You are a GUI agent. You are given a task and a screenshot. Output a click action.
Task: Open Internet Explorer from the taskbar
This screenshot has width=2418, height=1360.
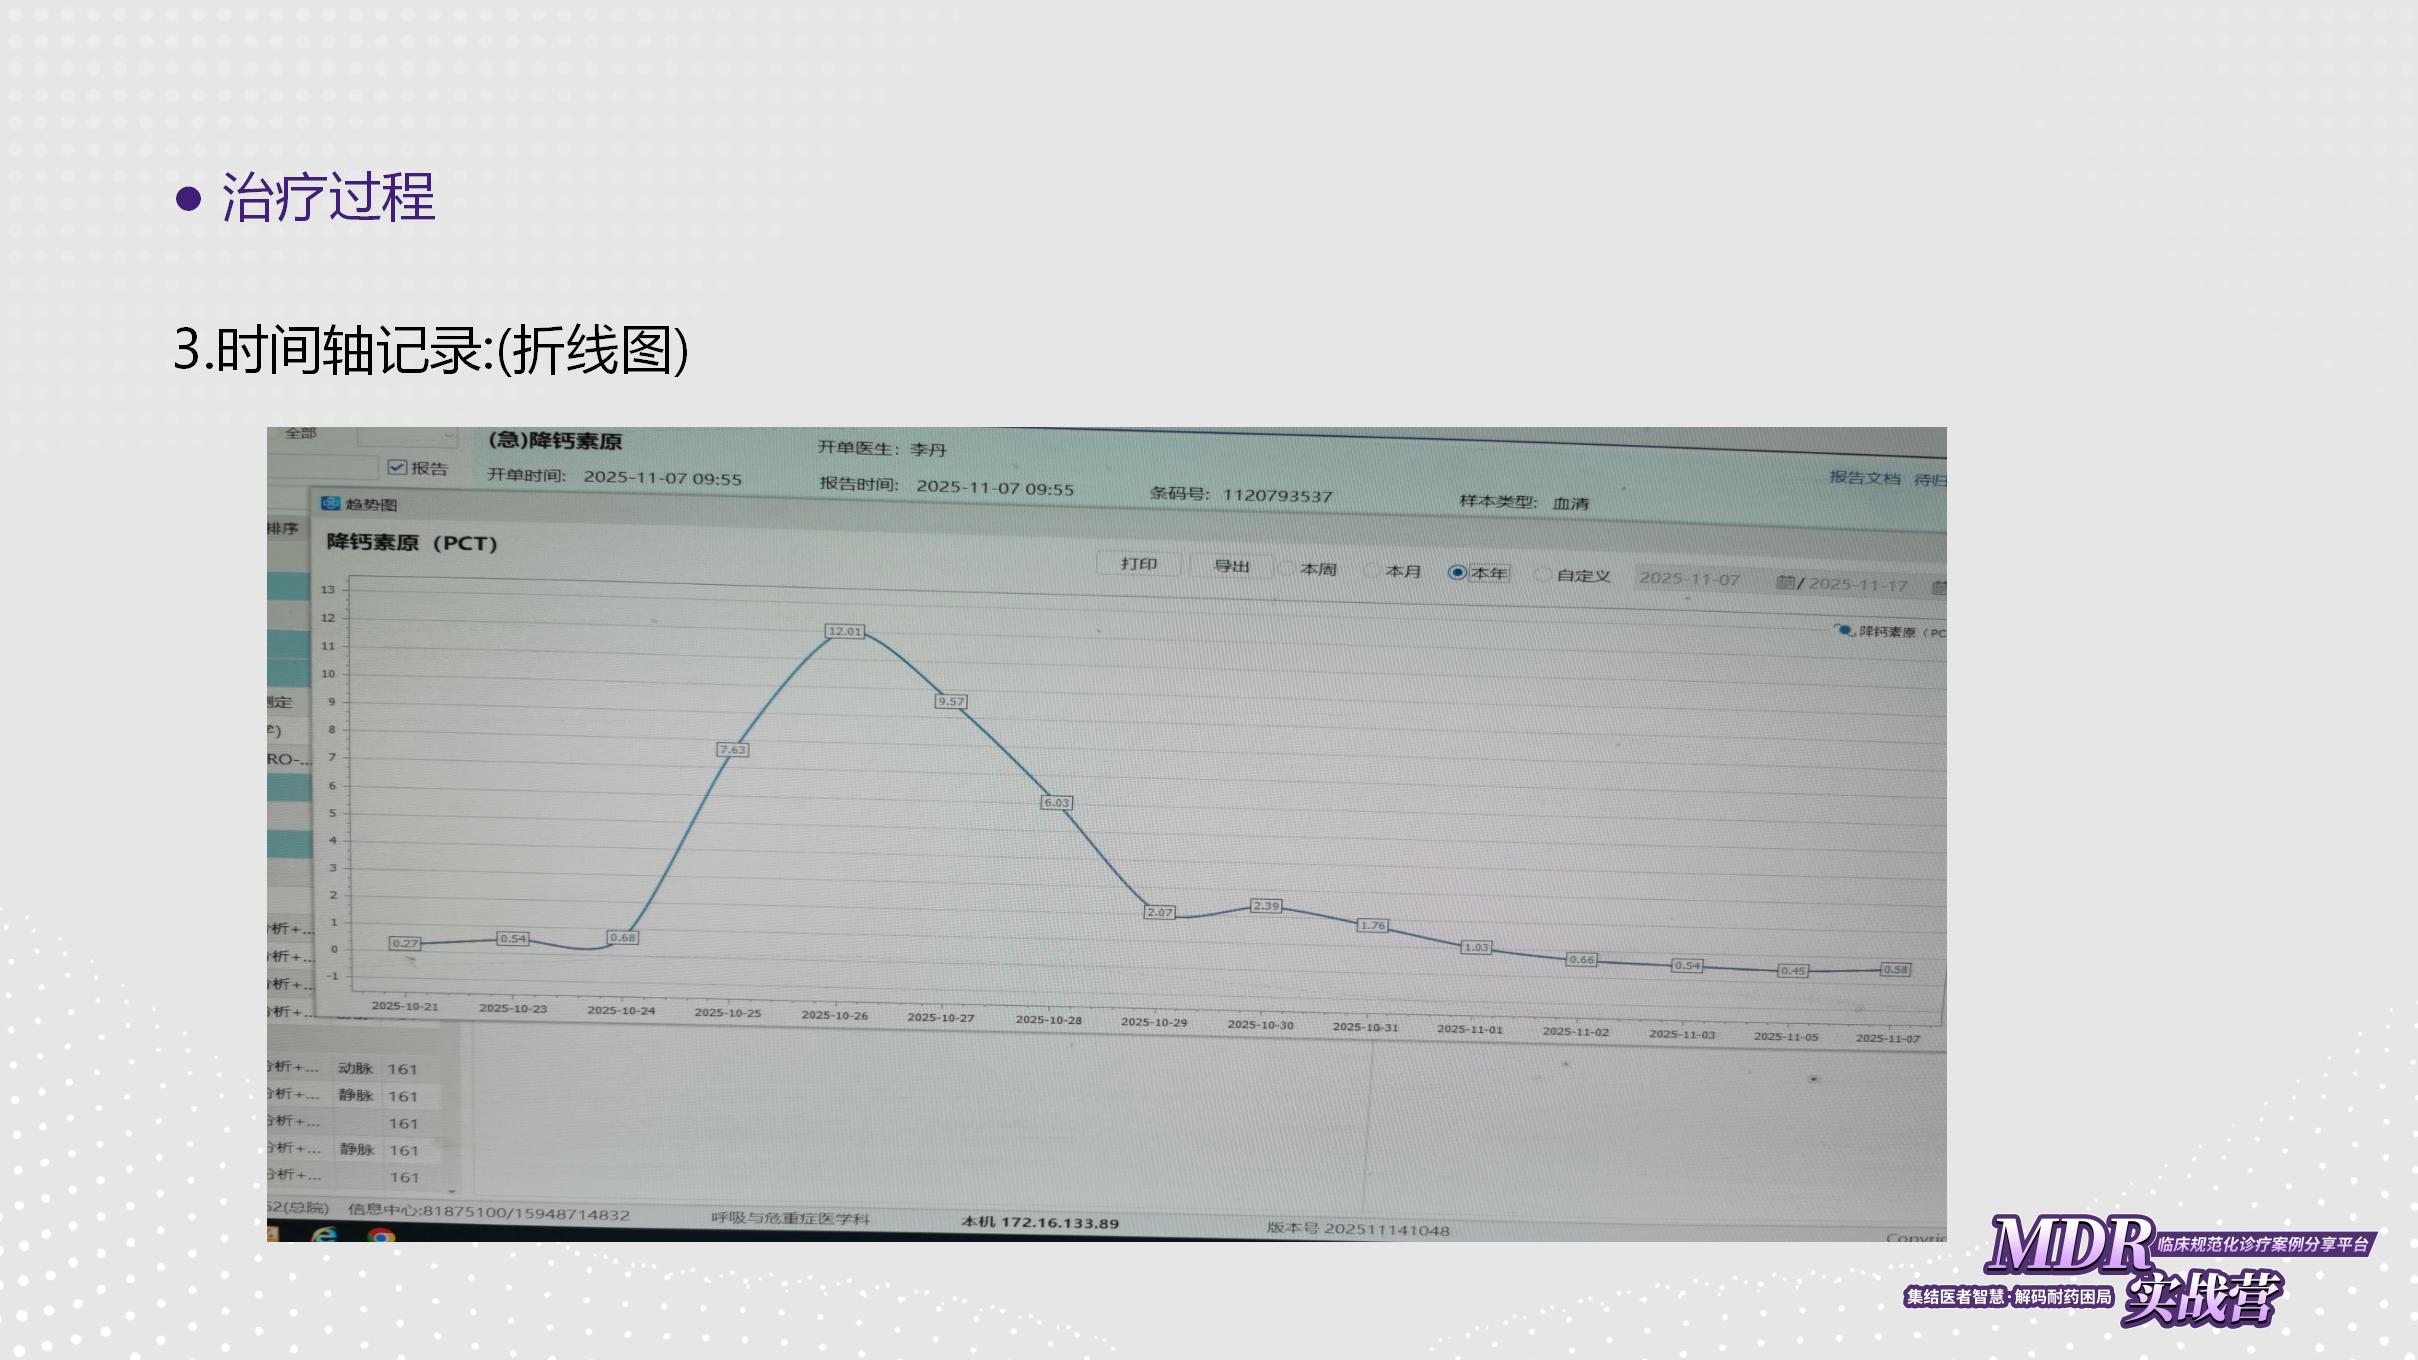pyautogui.click(x=324, y=1236)
